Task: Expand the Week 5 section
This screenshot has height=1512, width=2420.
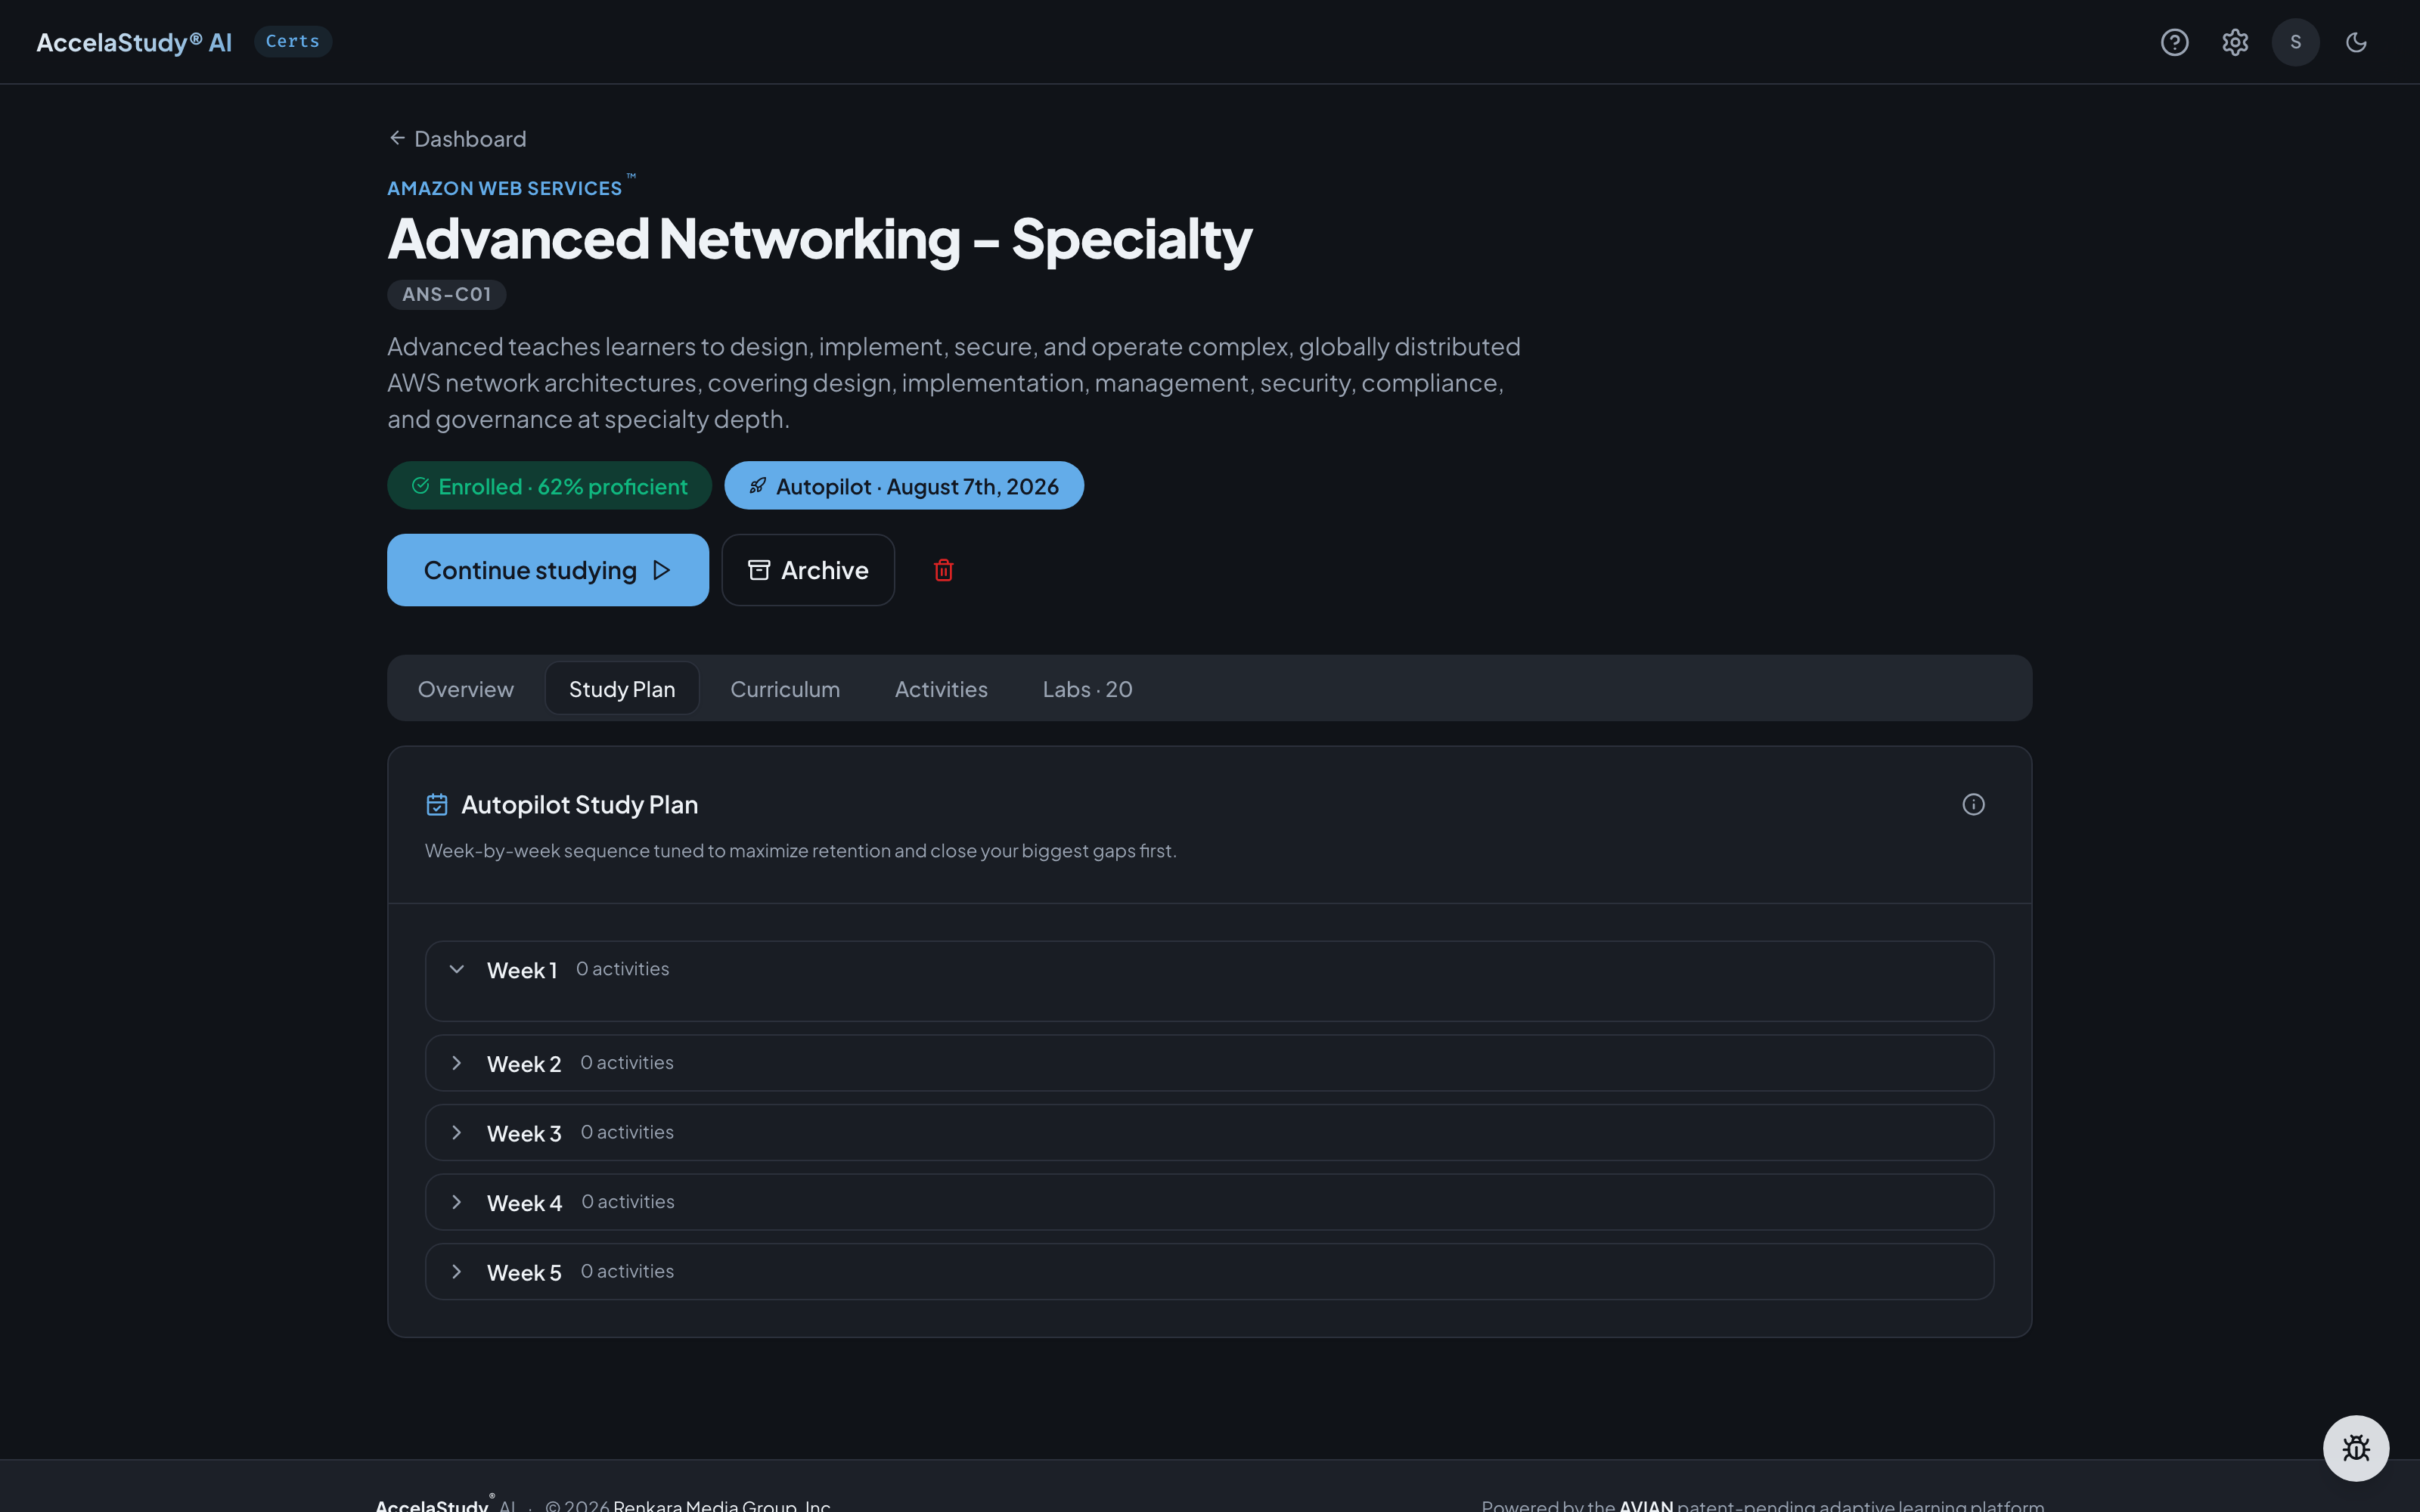Action: tap(457, 1271)
